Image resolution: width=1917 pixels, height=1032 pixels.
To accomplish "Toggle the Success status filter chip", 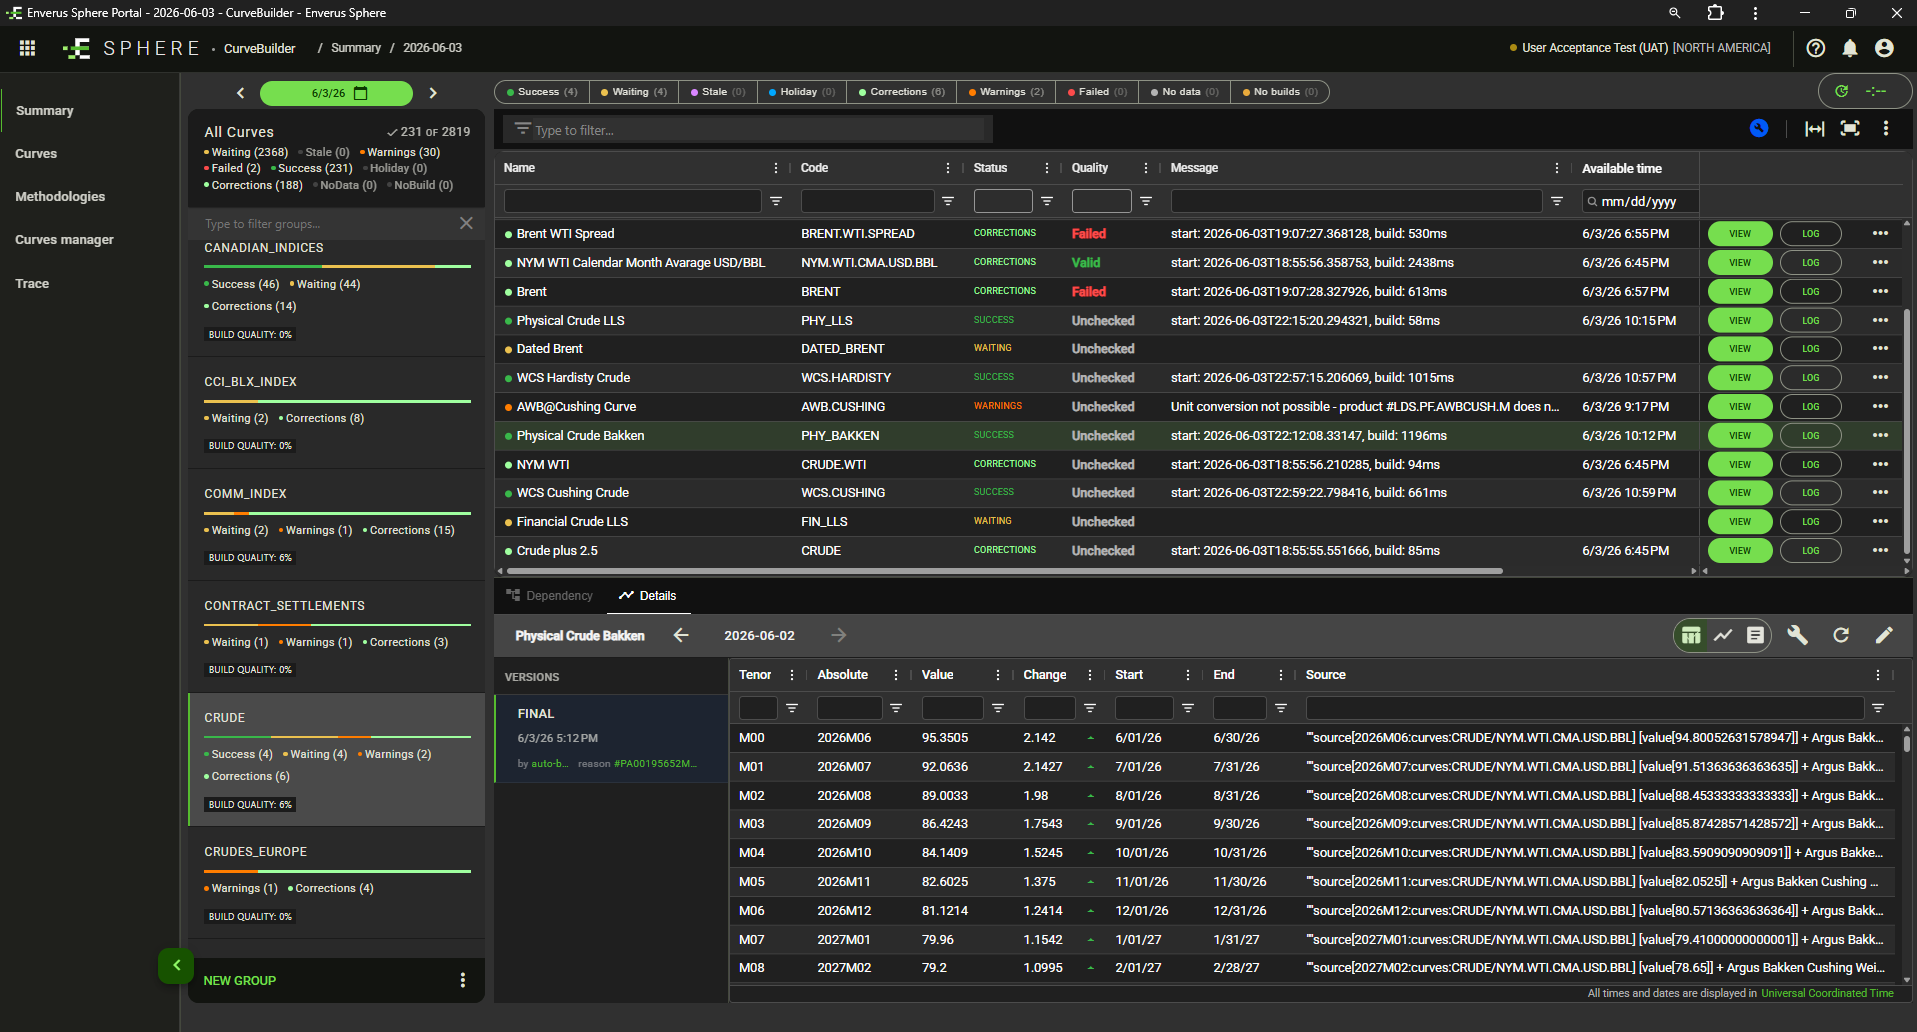I will pos(542,92).
